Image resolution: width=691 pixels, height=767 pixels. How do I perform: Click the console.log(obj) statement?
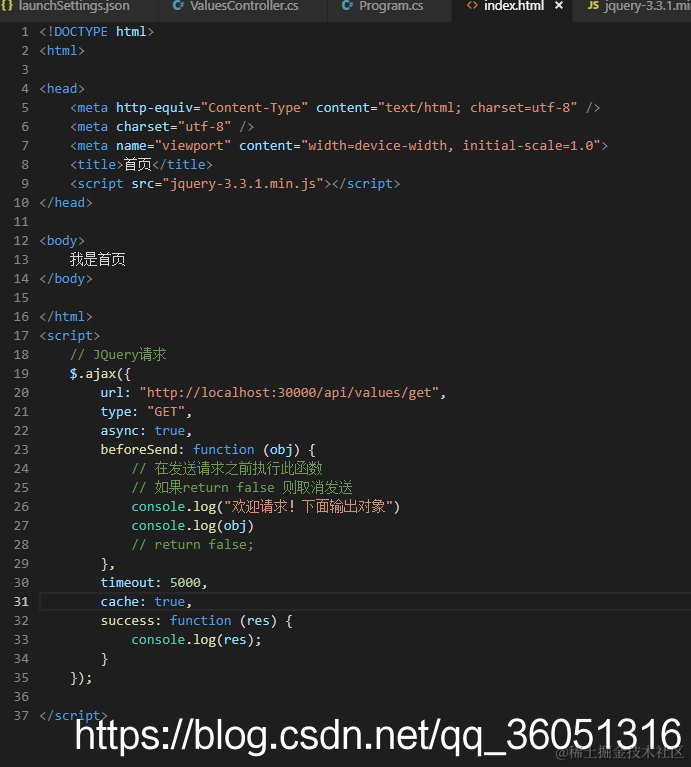click(x=193, y=526)
